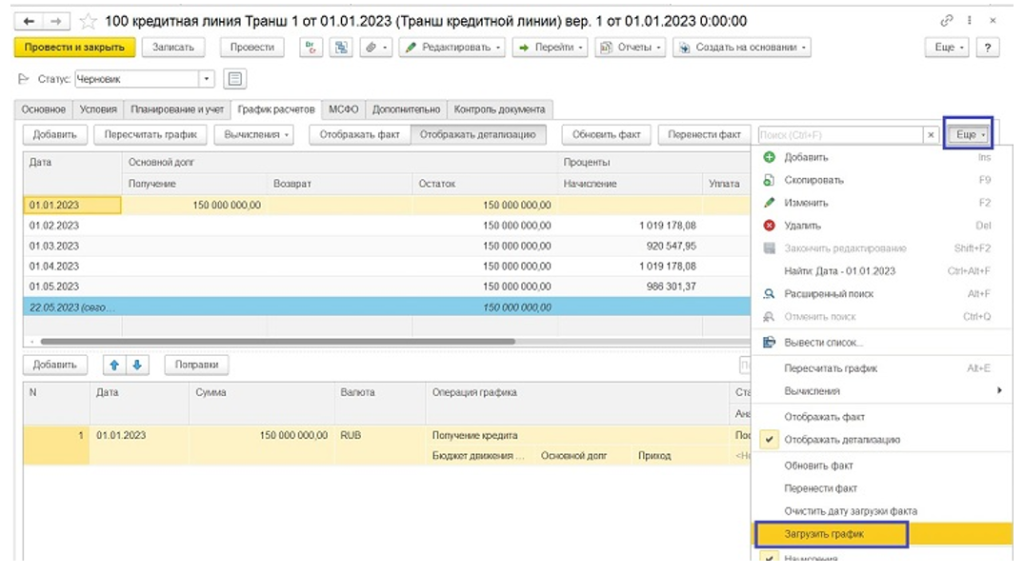1024x574 pixels.
Task: Open the vertical dots window menu
Action: (x=970, y=21)
